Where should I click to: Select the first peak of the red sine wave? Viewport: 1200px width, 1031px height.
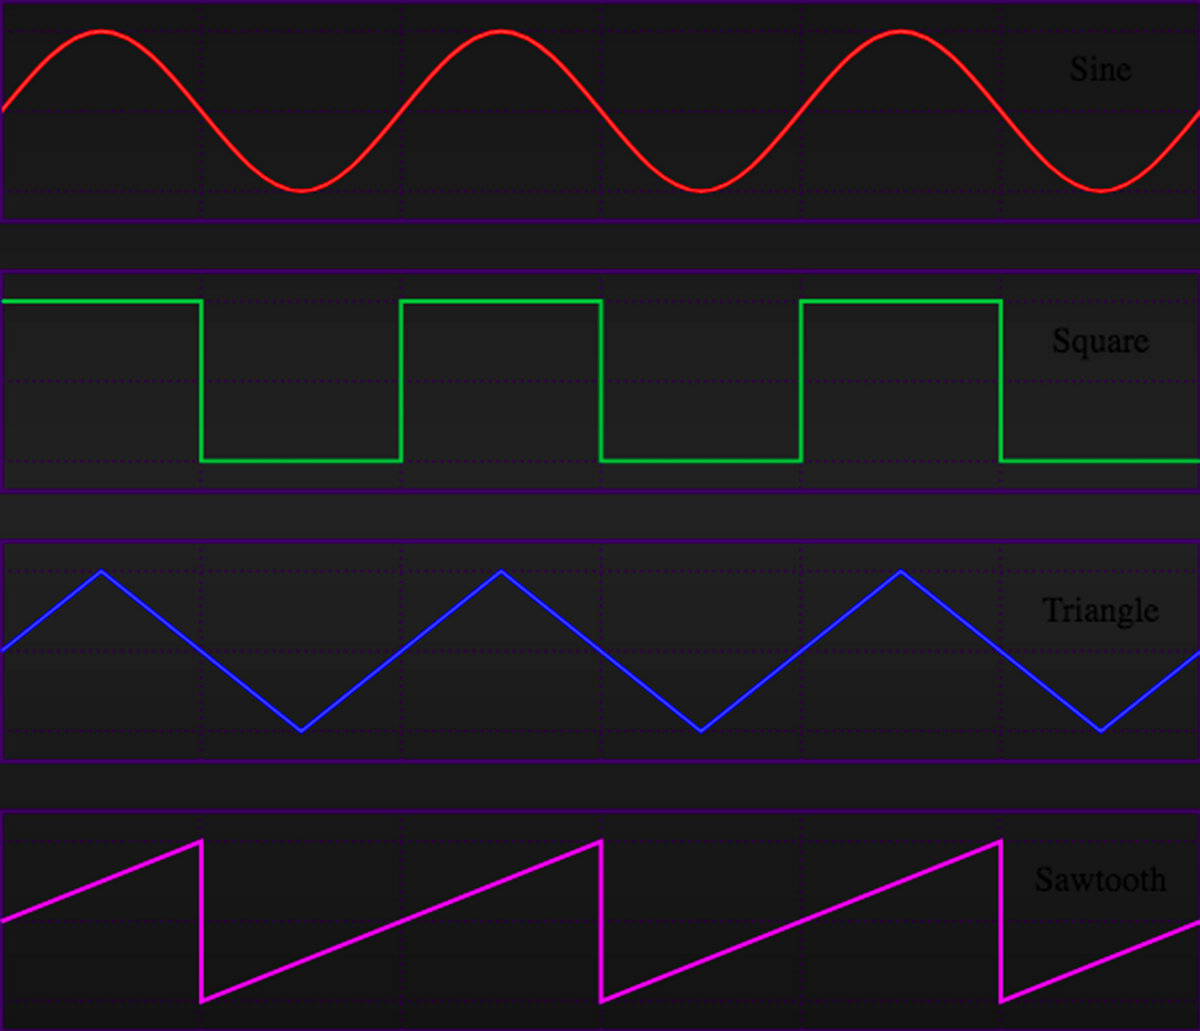click(x=101, y=32)
